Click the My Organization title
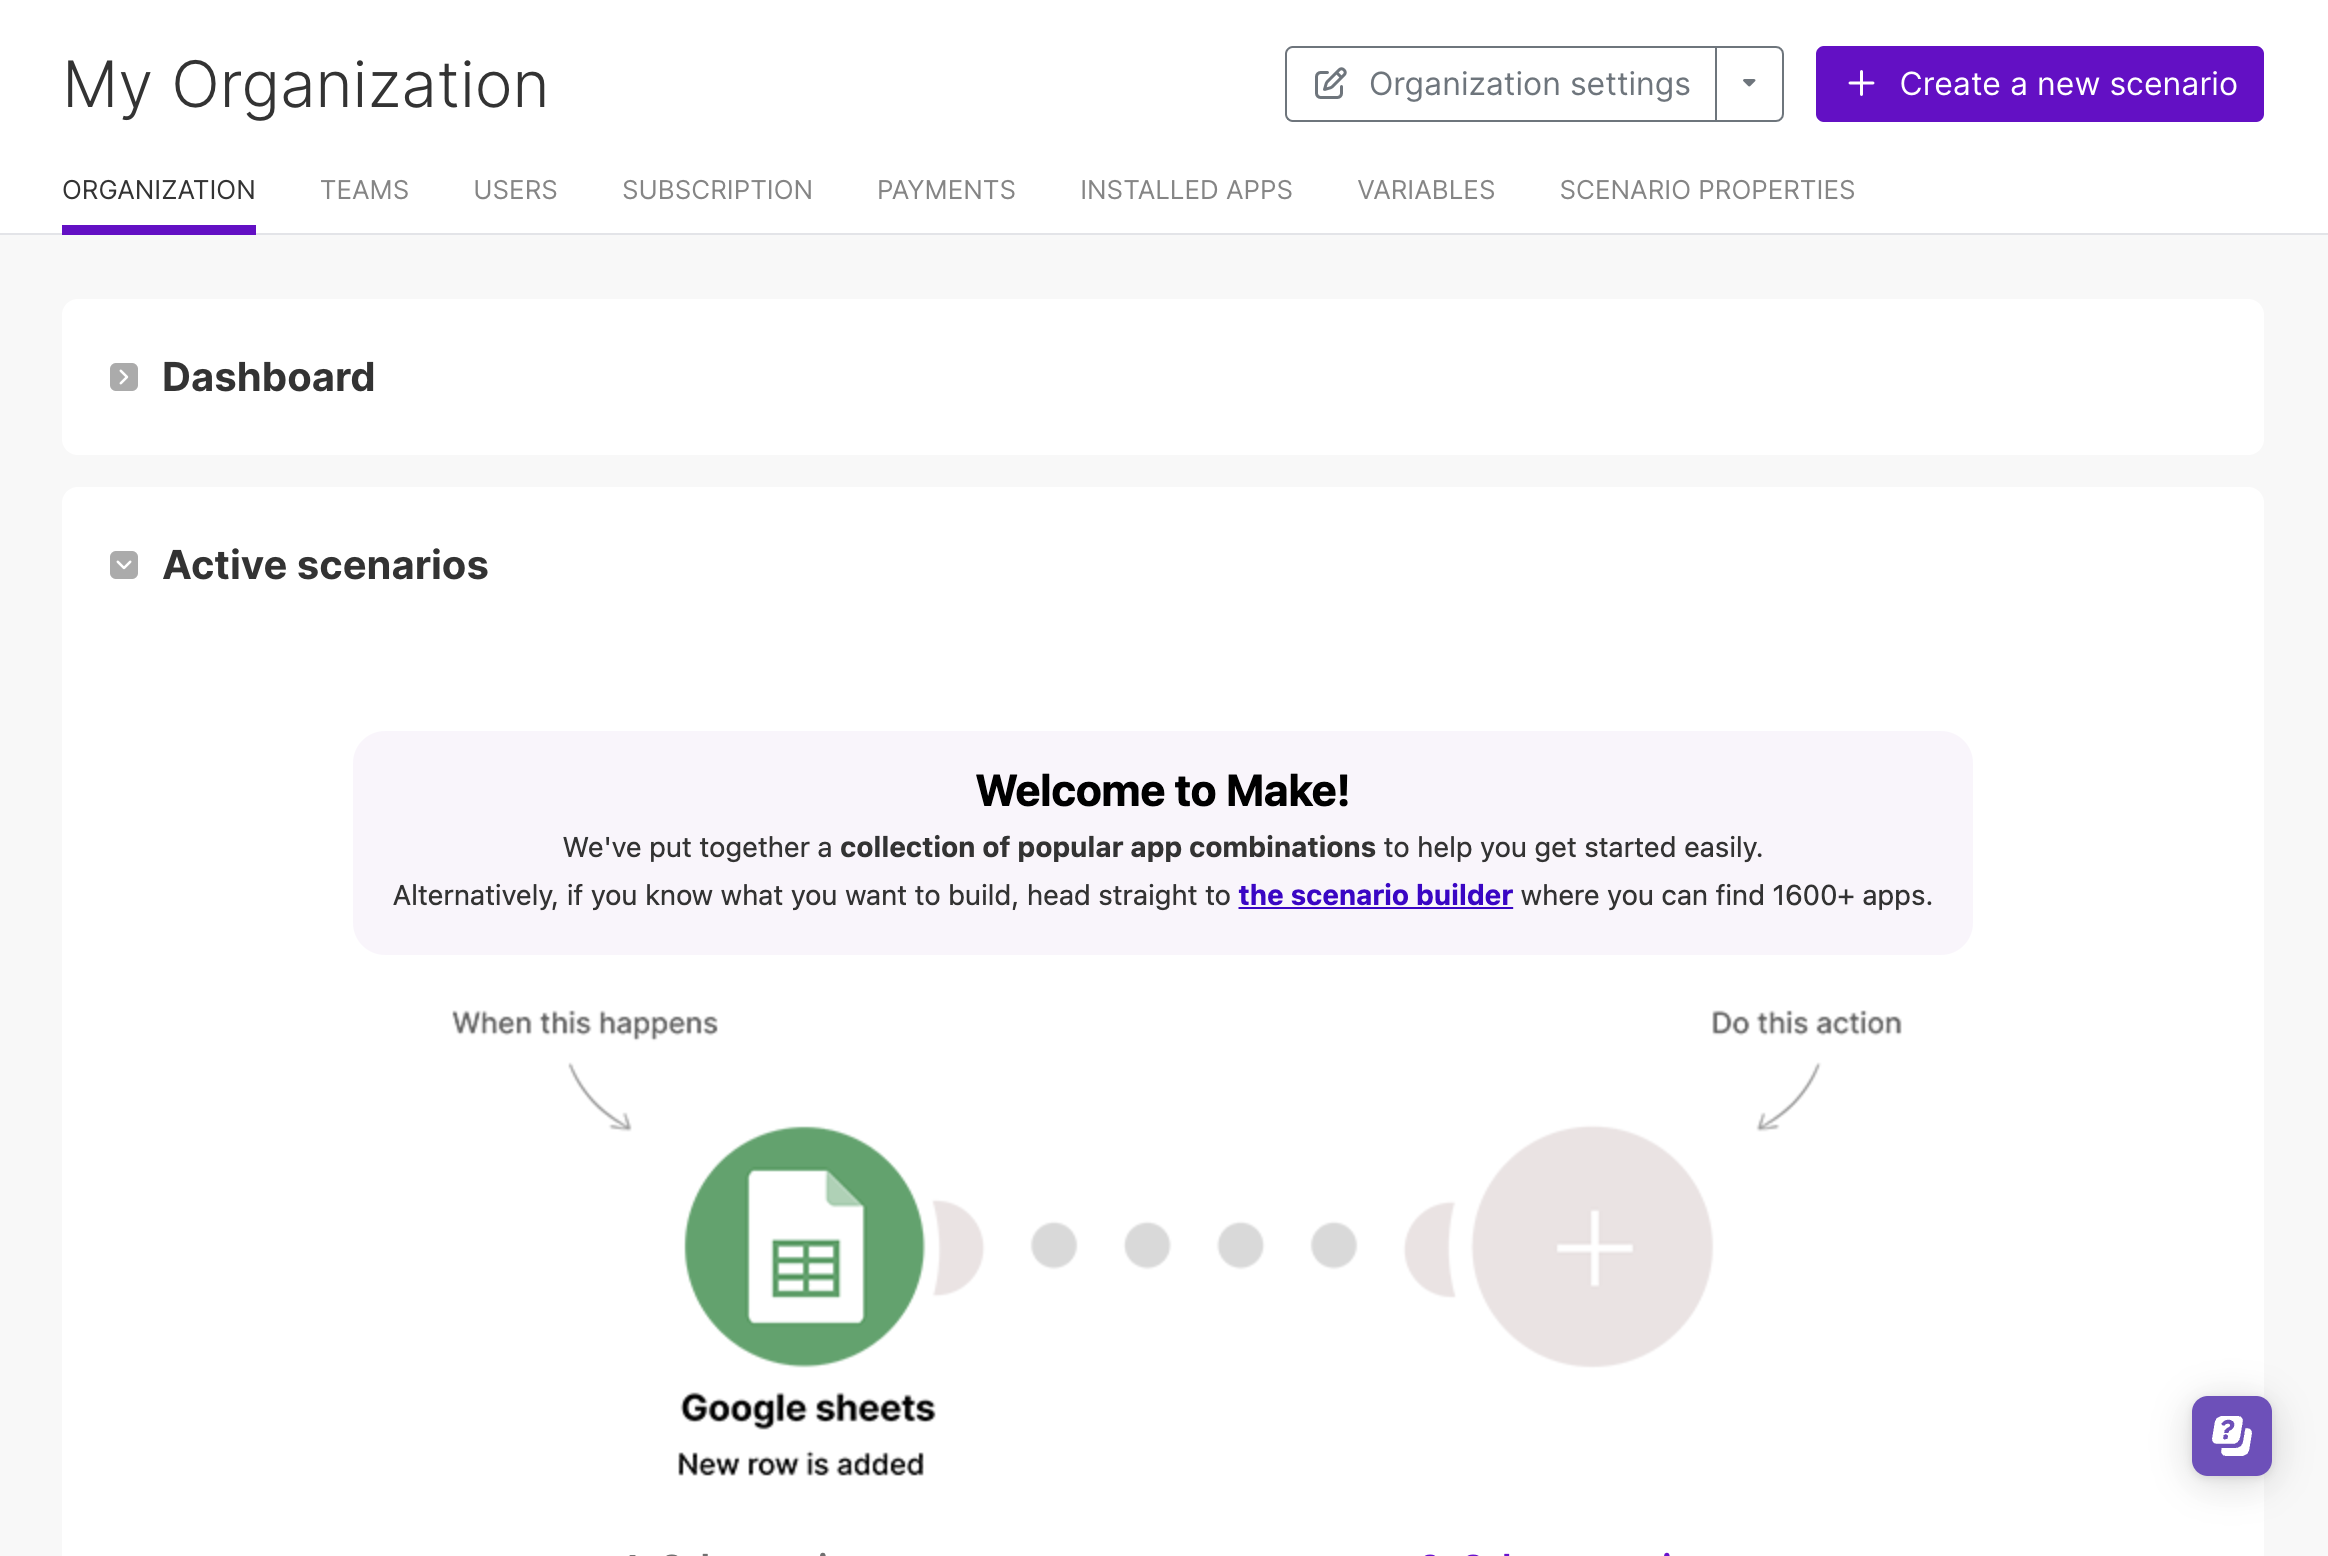 click(306, 85)
